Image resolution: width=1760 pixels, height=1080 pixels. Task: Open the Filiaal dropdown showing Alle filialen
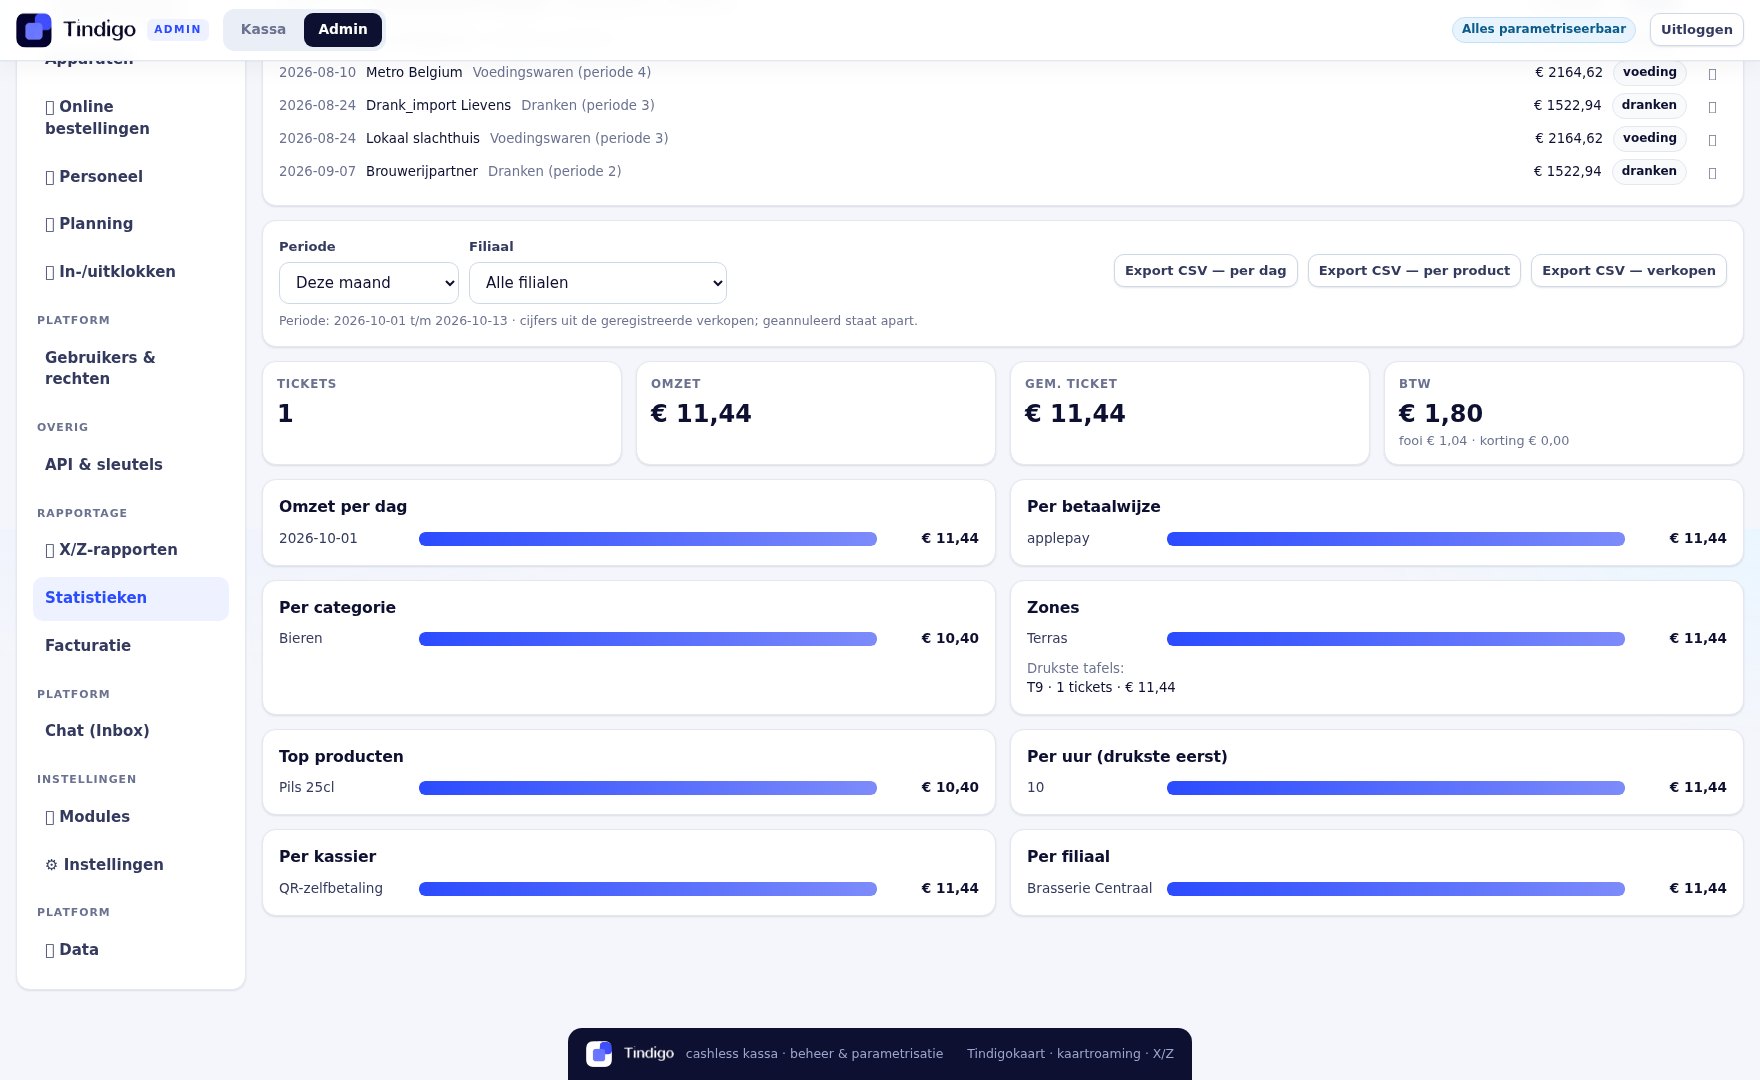click(x=598, y=283)
